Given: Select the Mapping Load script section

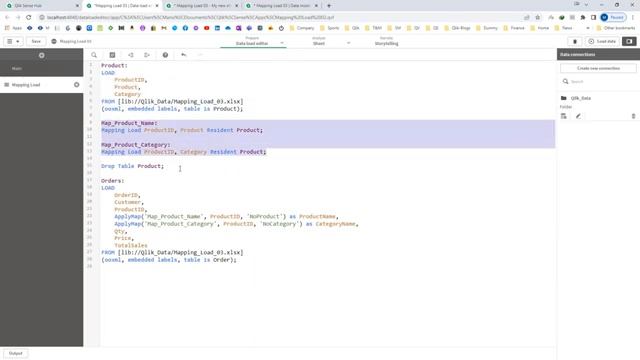Looking at the screenshot, I should click(42, 85).
